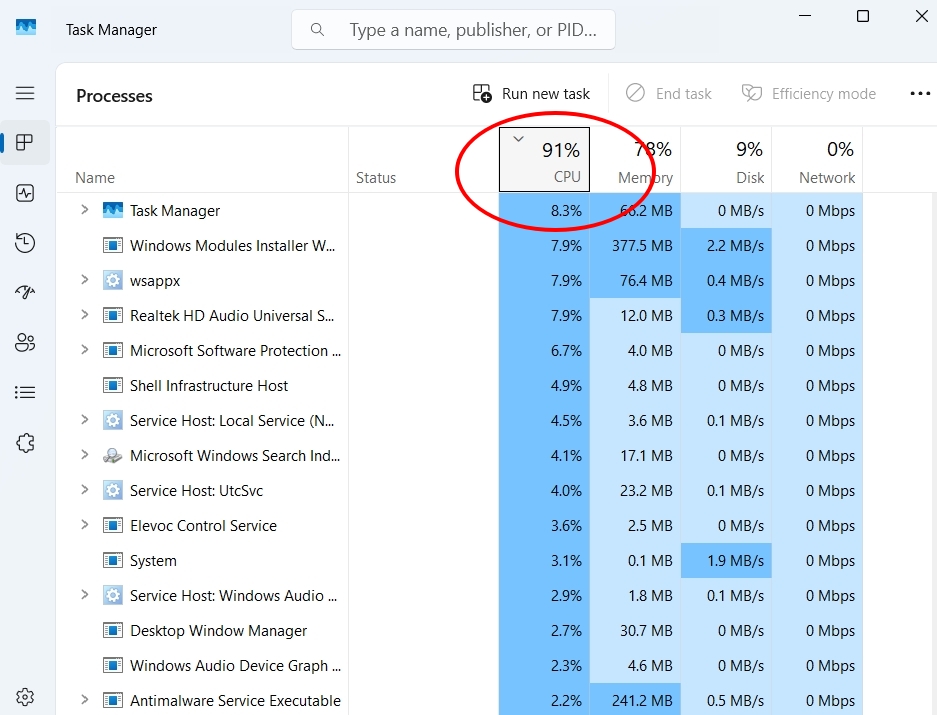
Task: Click the search box in title bar
Action: click(x=453, y=30)
